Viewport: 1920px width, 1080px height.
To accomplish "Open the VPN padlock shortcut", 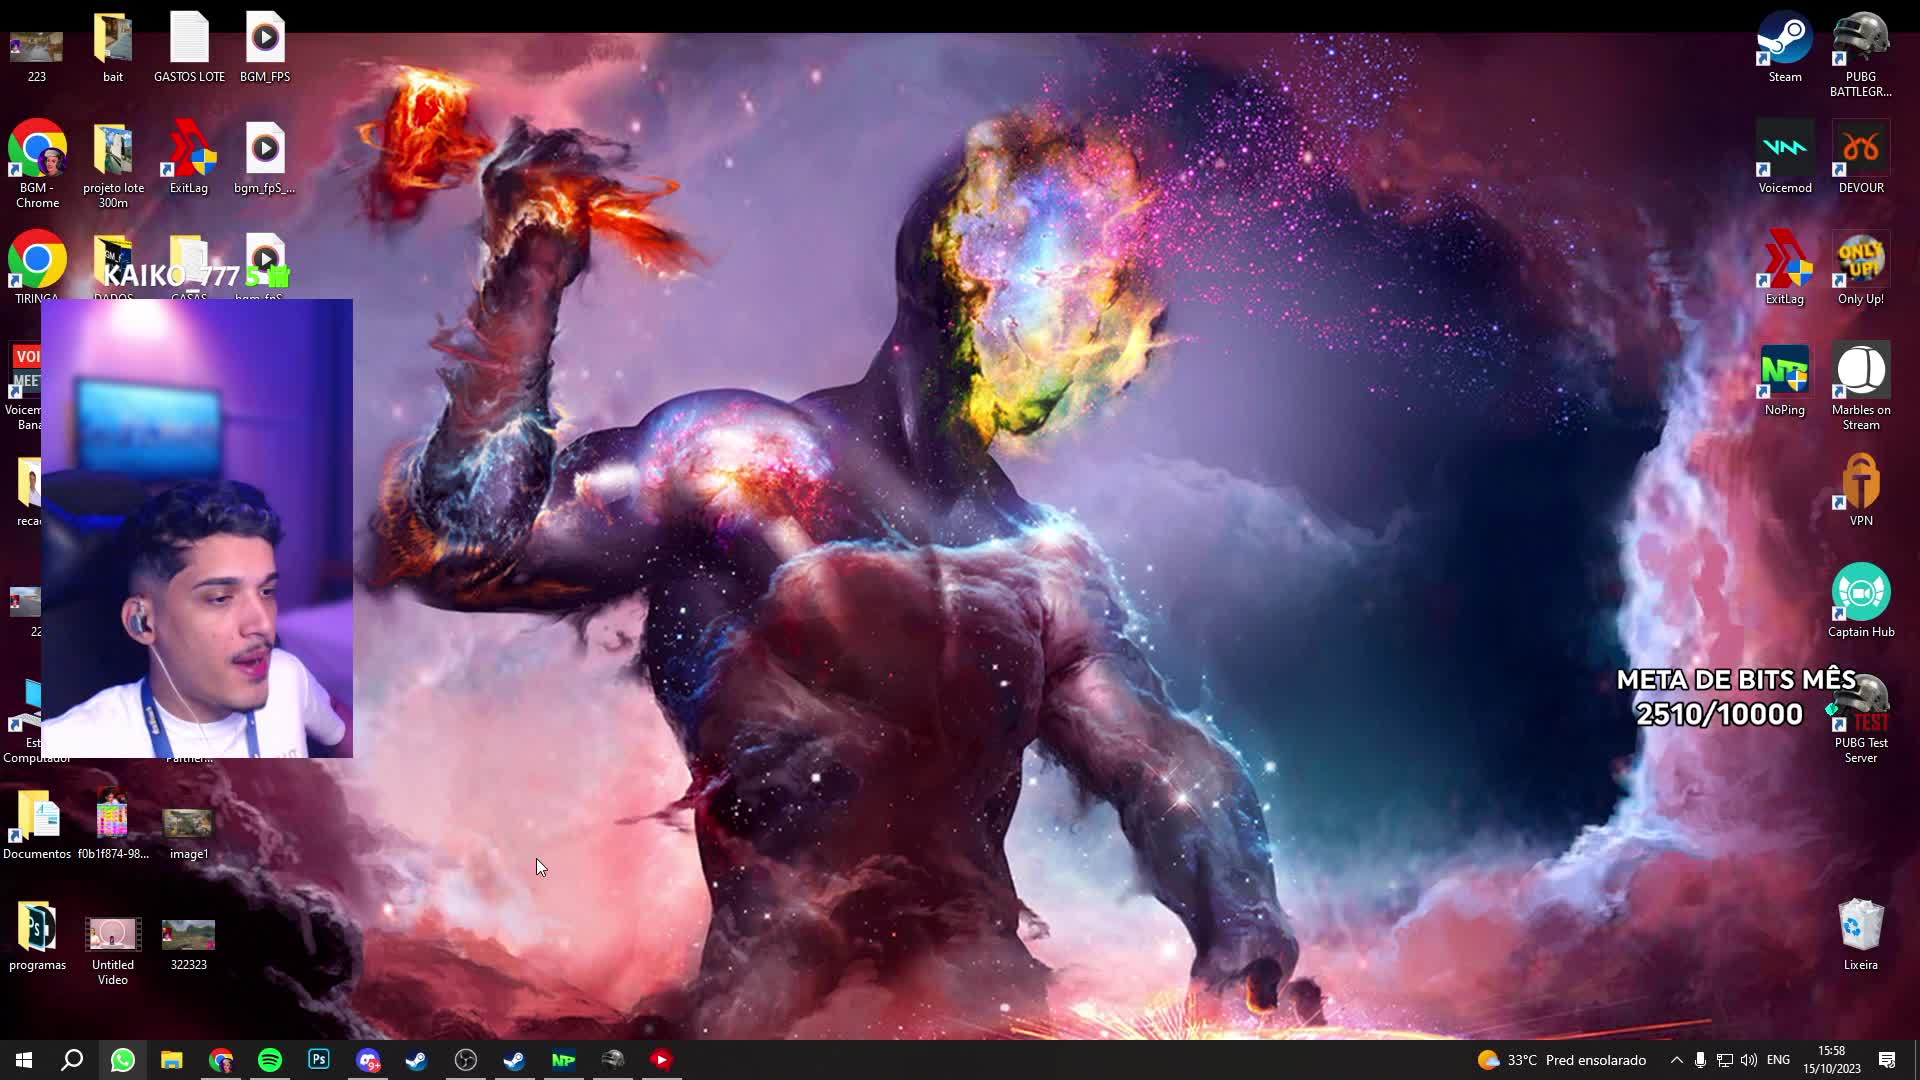I will click(1861, 491).
